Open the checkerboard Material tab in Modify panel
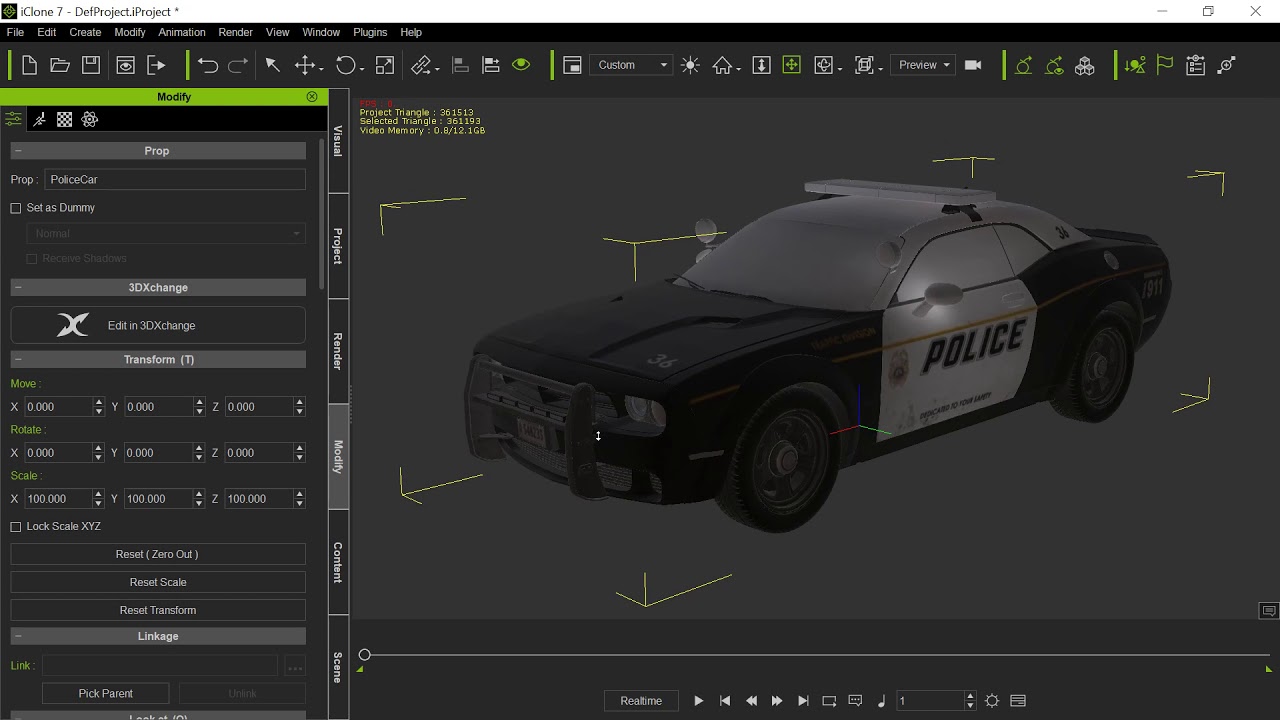Viewport: 1280px width, 720px height. (x=65, y=119)
